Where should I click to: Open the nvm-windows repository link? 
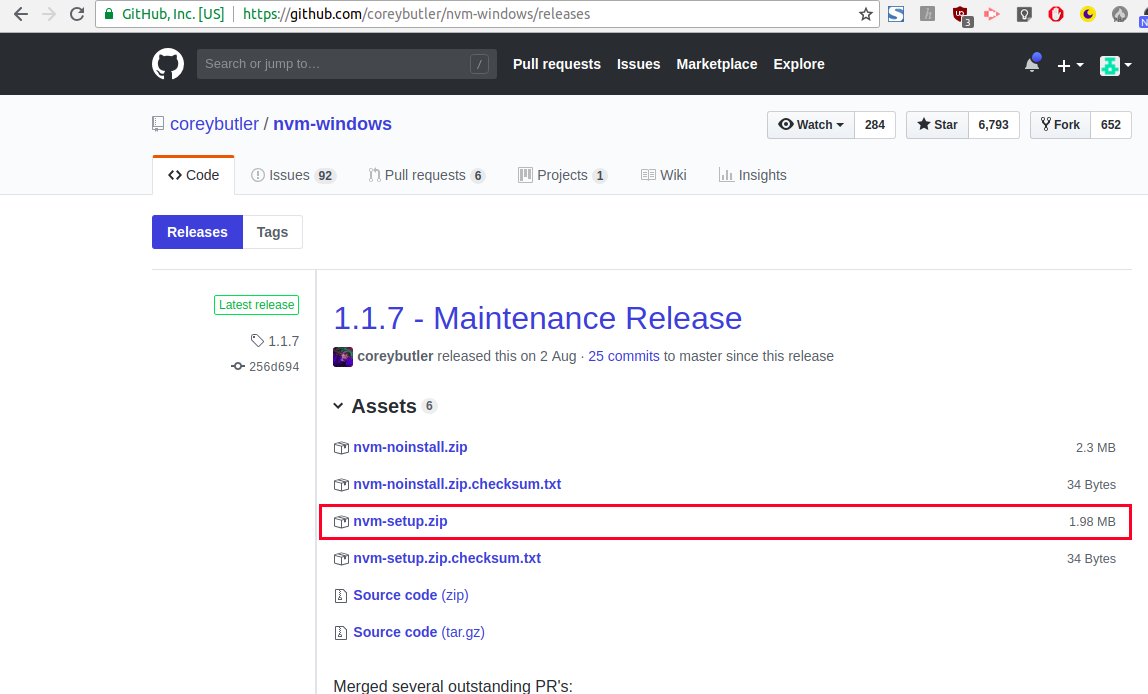tap(332, 124)
